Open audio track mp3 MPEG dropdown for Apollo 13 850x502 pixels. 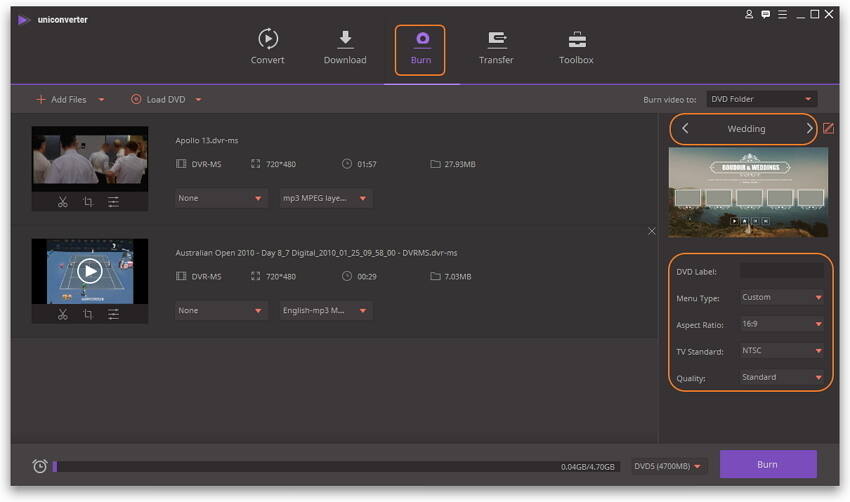[325, 198]
